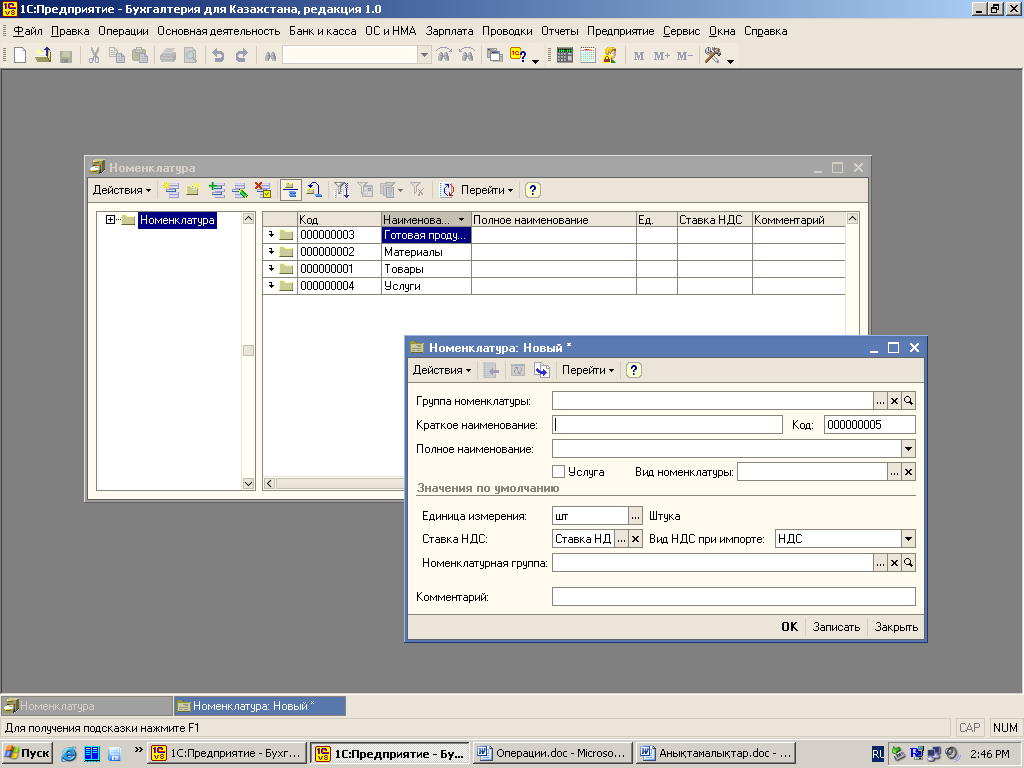Viewport: 1024px width, 768px height.
Task: Click tree panel vertical scrollbar down arrow
Action: [248, 483]
